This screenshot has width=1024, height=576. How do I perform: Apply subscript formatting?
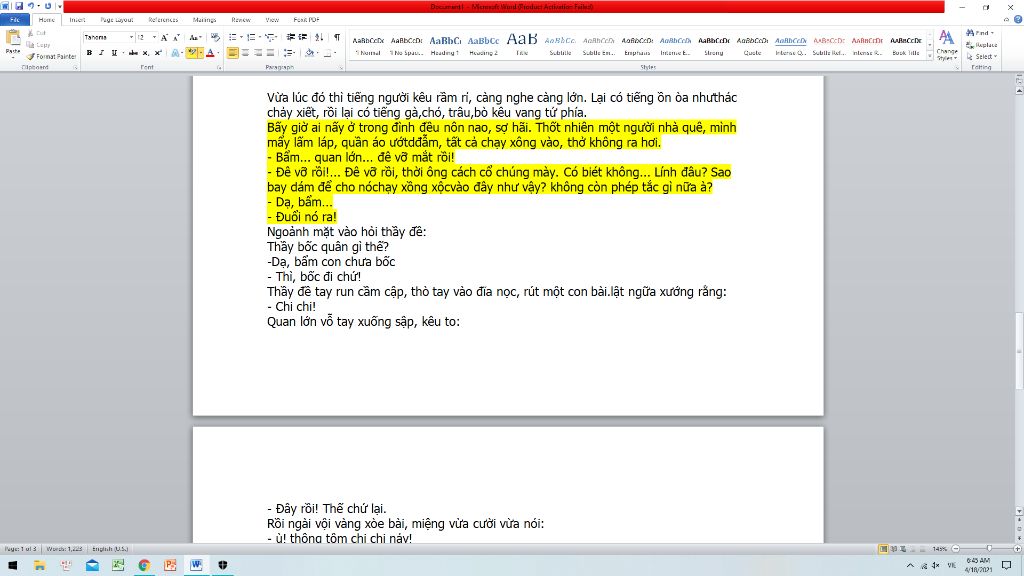coord(146,53)
